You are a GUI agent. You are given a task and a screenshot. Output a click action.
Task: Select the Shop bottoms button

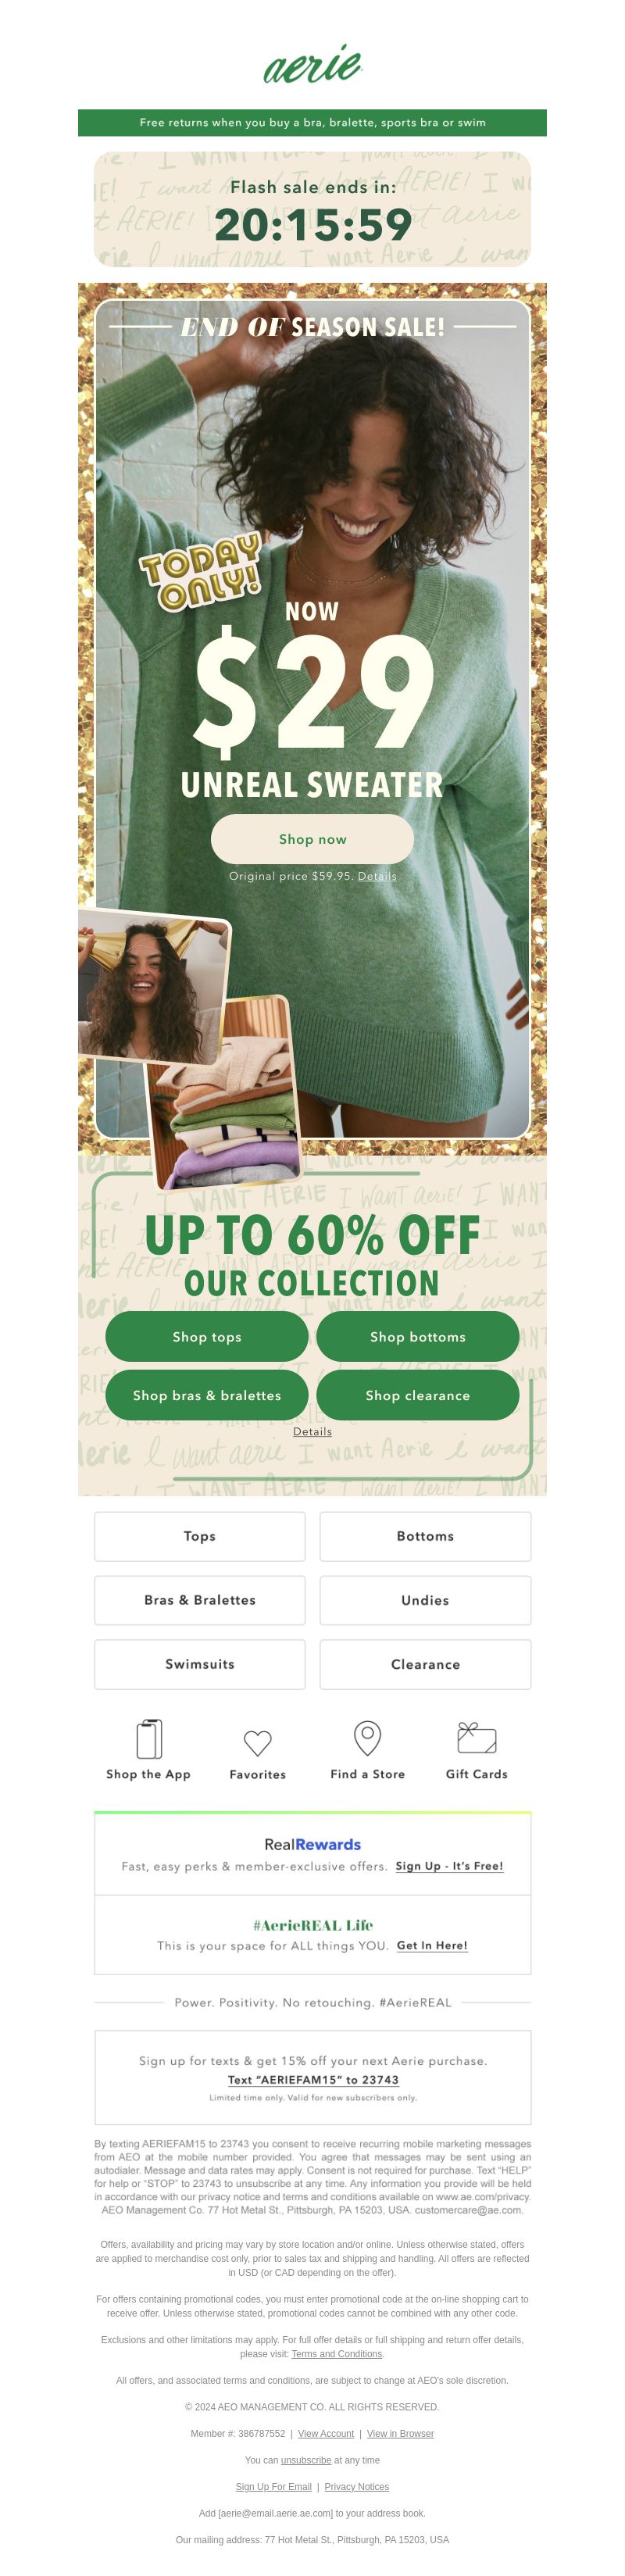418,1336
